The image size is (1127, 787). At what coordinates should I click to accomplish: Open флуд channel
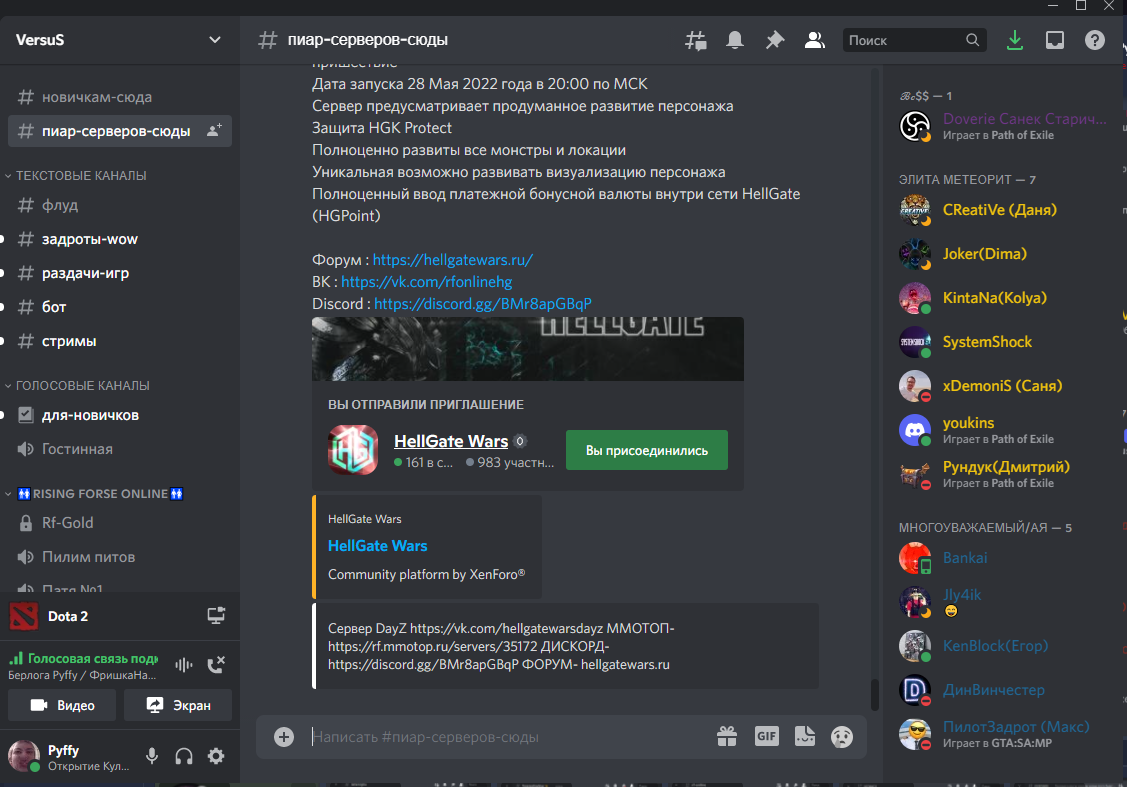tap(119, 205)
